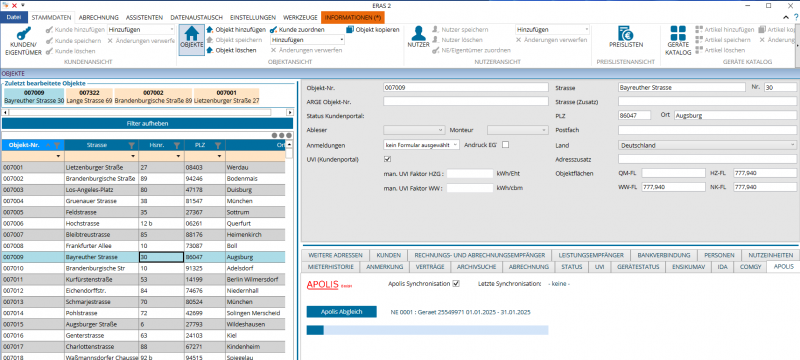800x360 pixels.
Task: Toggle the Andruck EG checkbox
Action: pos(505,145)
